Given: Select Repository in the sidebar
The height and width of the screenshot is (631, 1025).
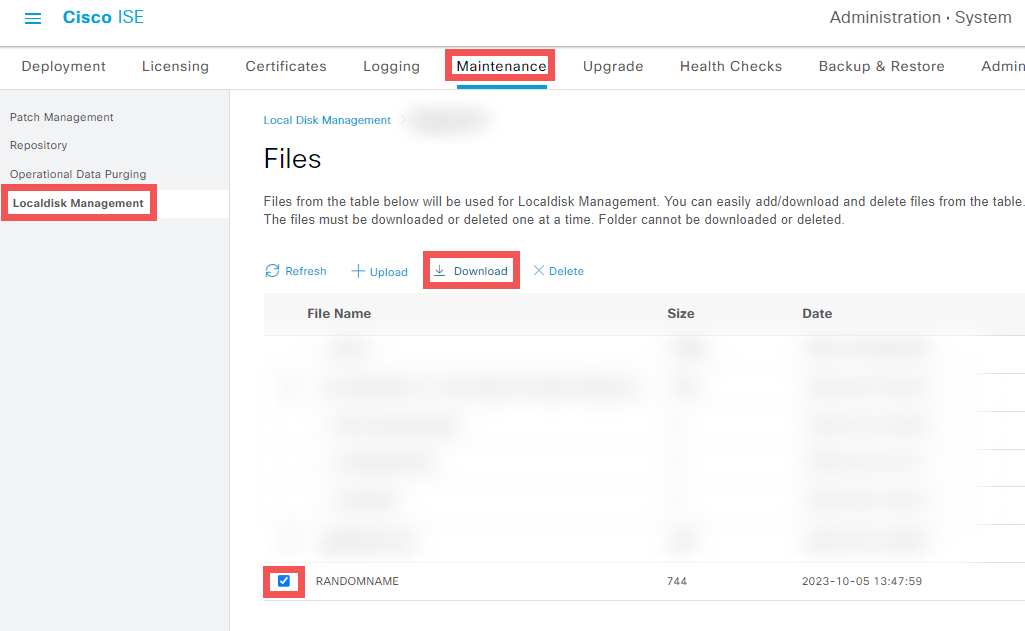Looking at the screenshot, I should pyautogui.click(x=39, y=145).
